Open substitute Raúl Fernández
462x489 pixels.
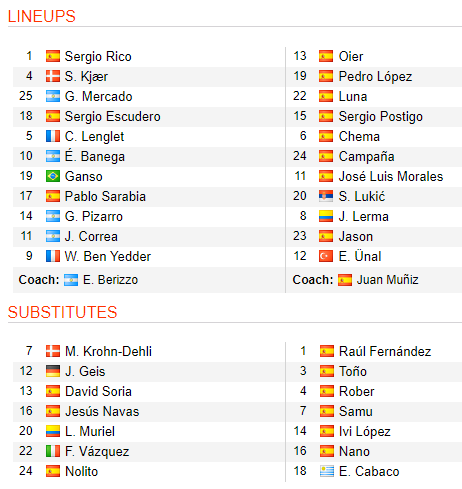[385, 351]
